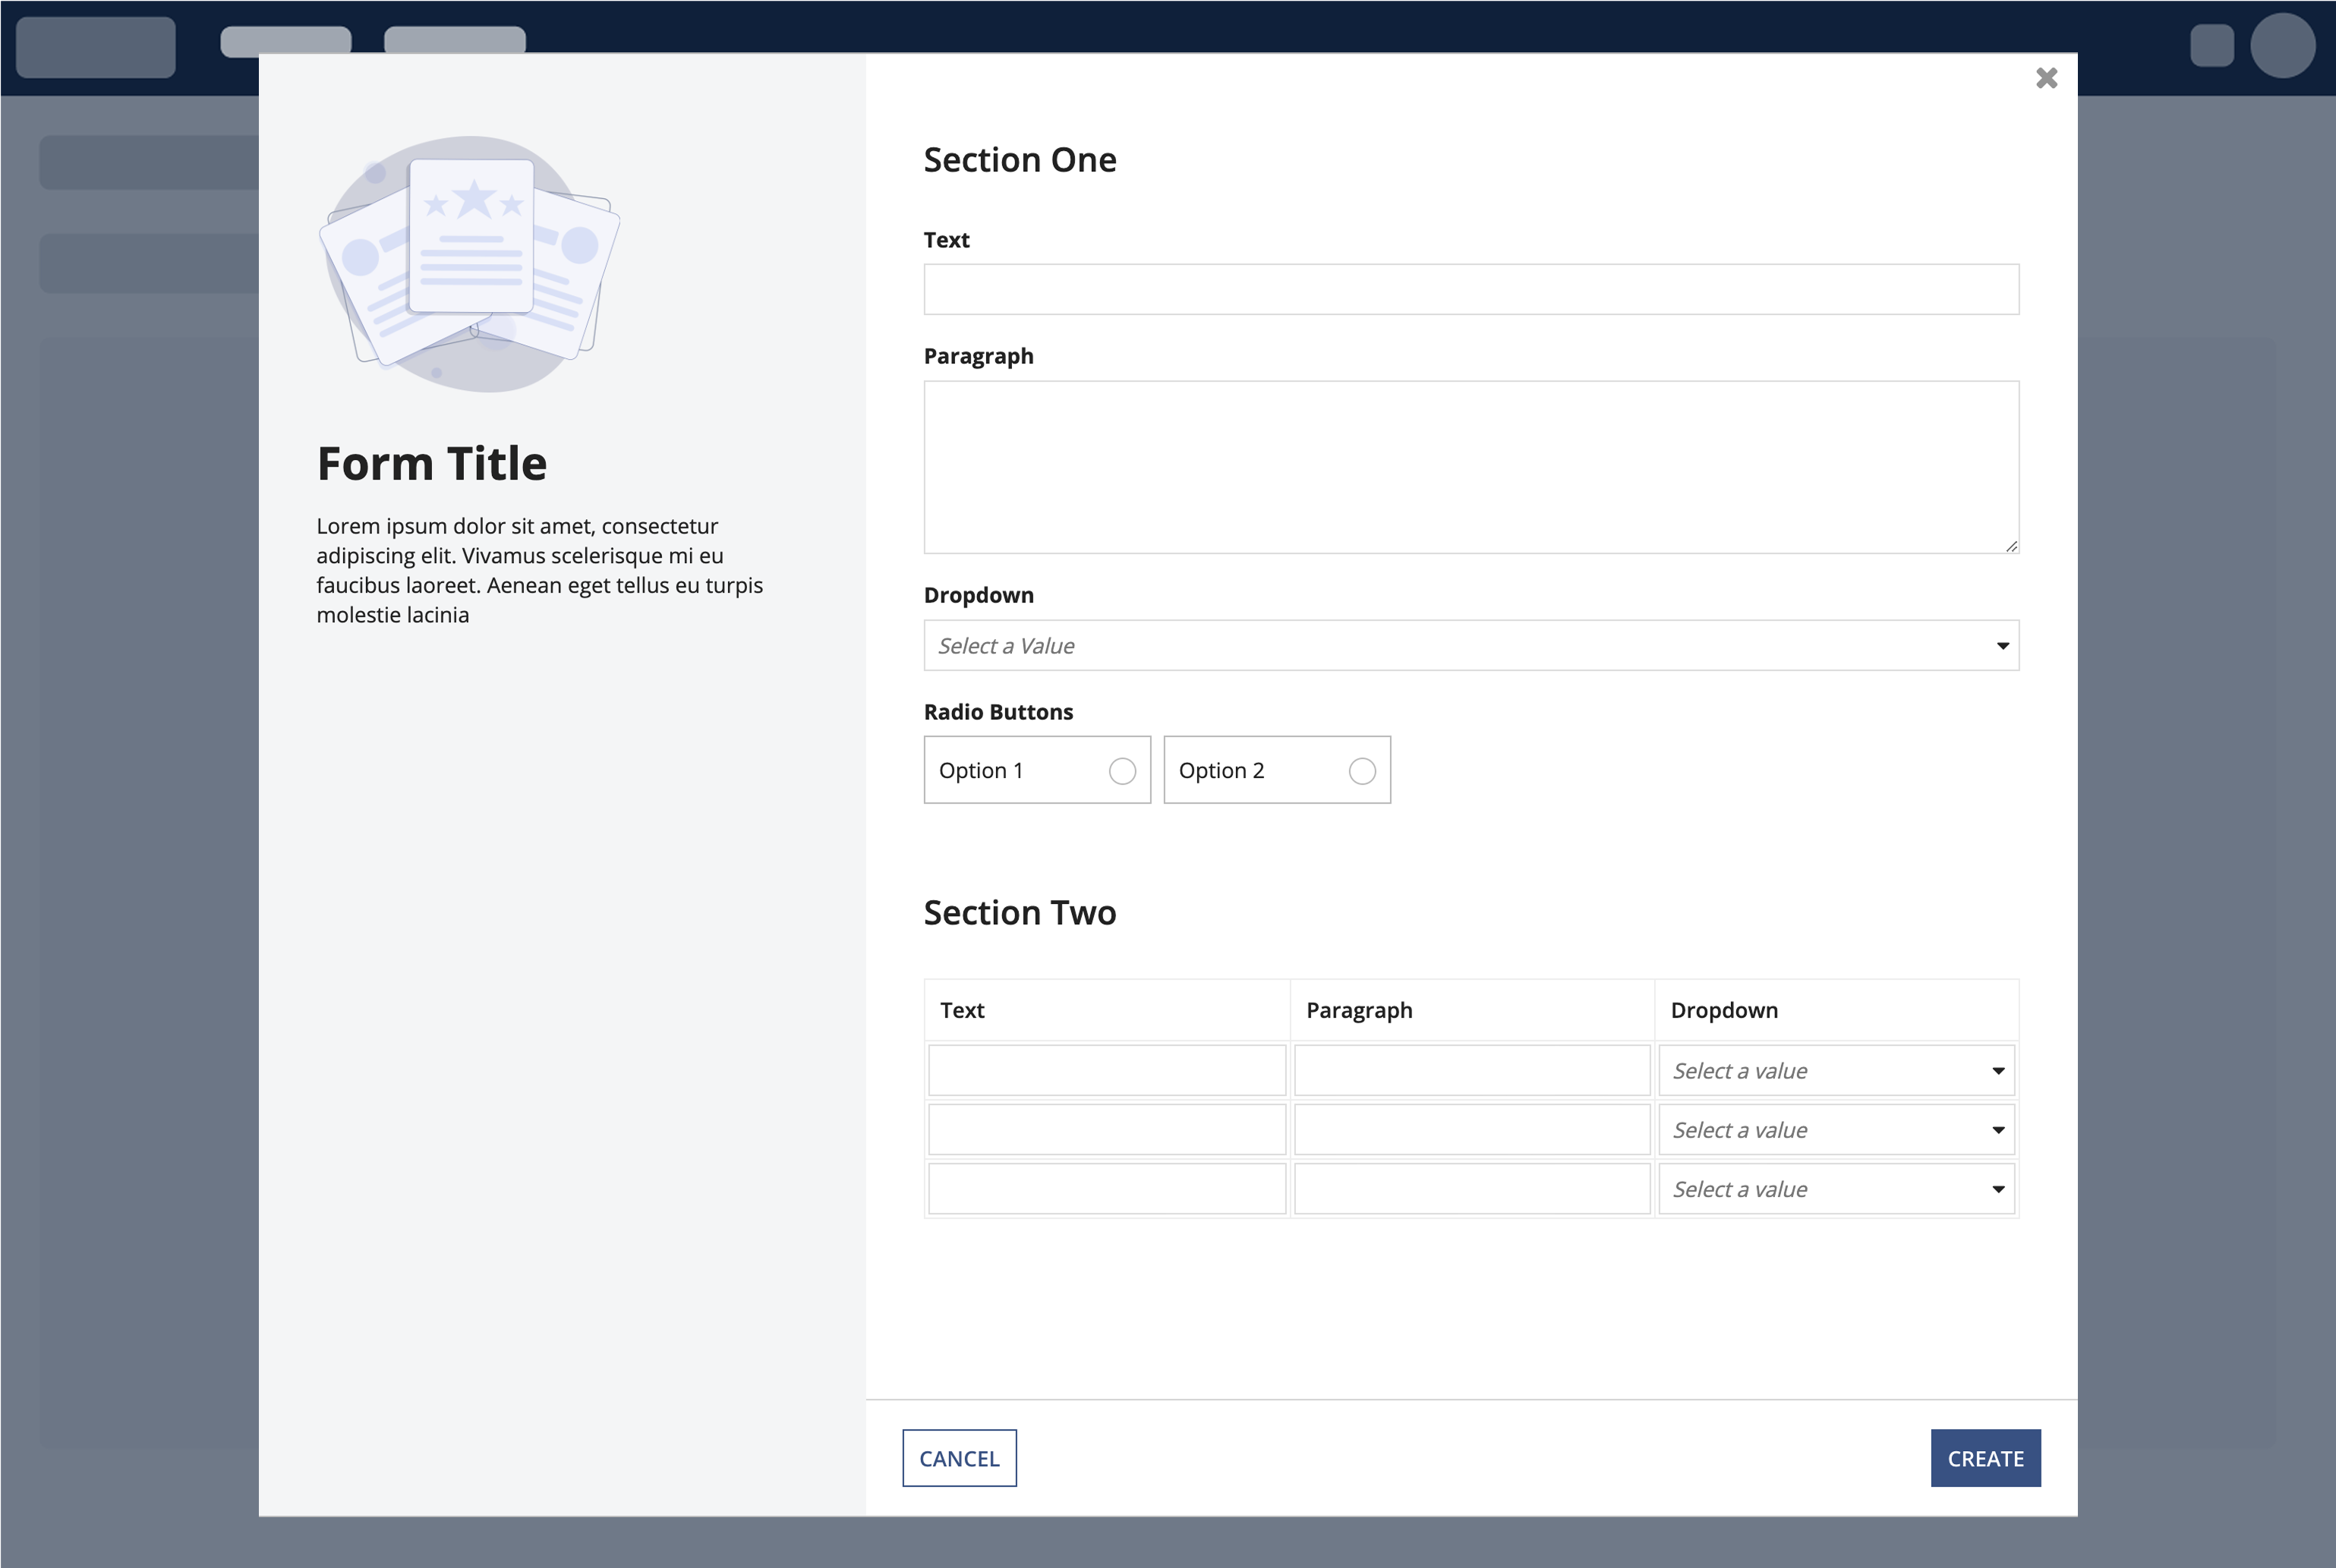
Task: Click the logo placeholder in the top-left header
Action: tap(96, 46)
